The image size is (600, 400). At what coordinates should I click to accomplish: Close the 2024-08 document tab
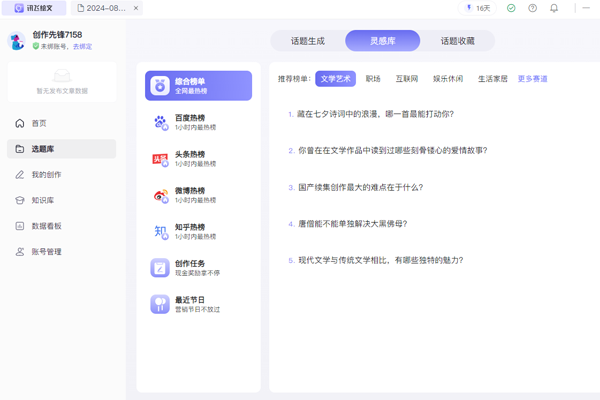[136, 8]
